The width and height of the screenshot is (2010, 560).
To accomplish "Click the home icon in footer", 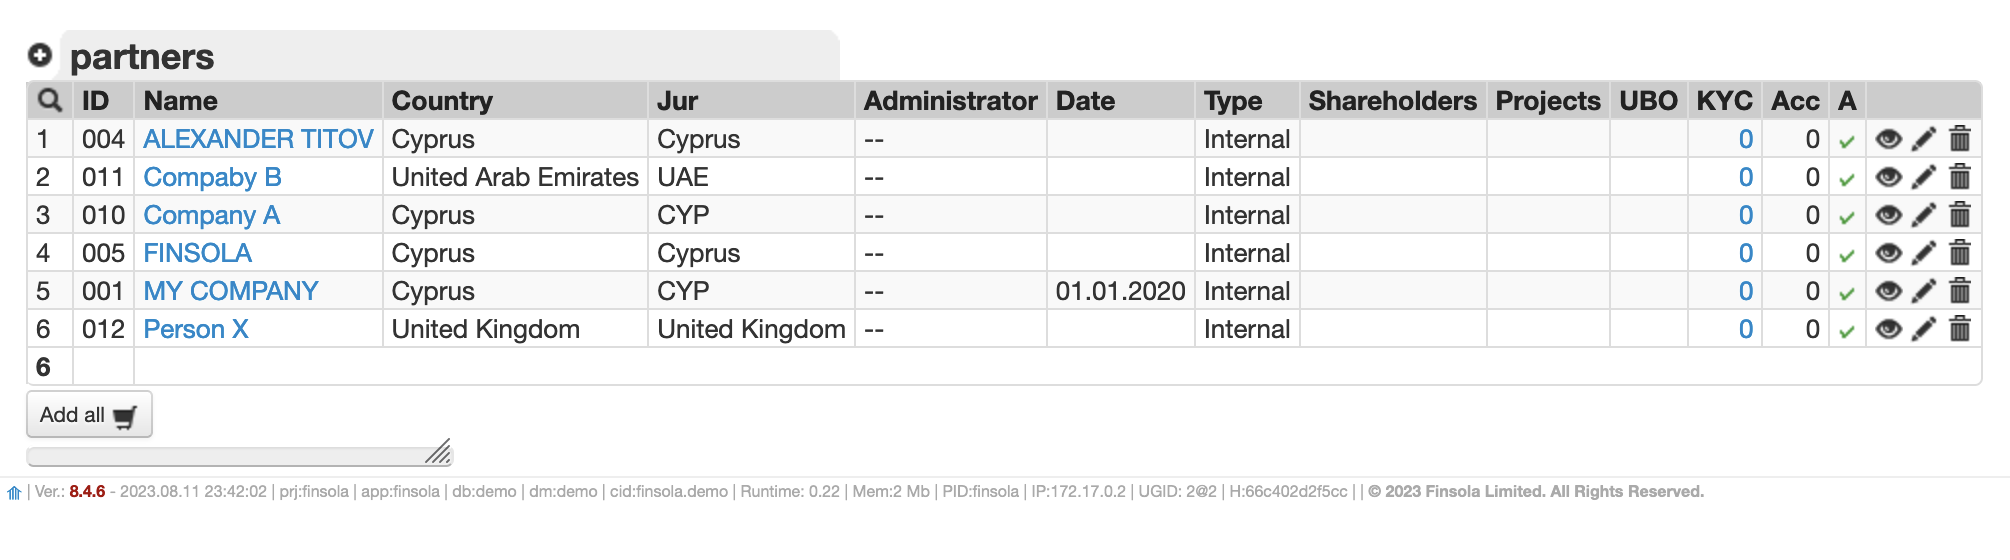I will click(14, 493).
